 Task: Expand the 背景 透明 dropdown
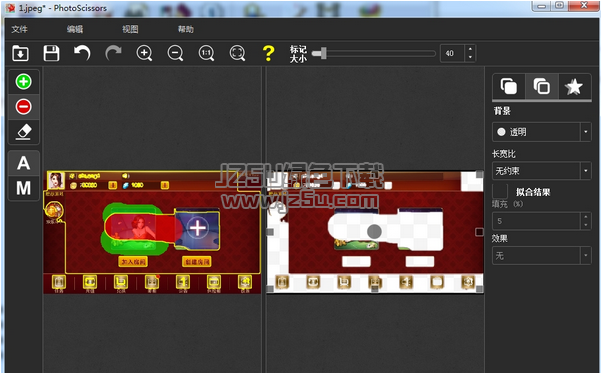pos(542,132)
